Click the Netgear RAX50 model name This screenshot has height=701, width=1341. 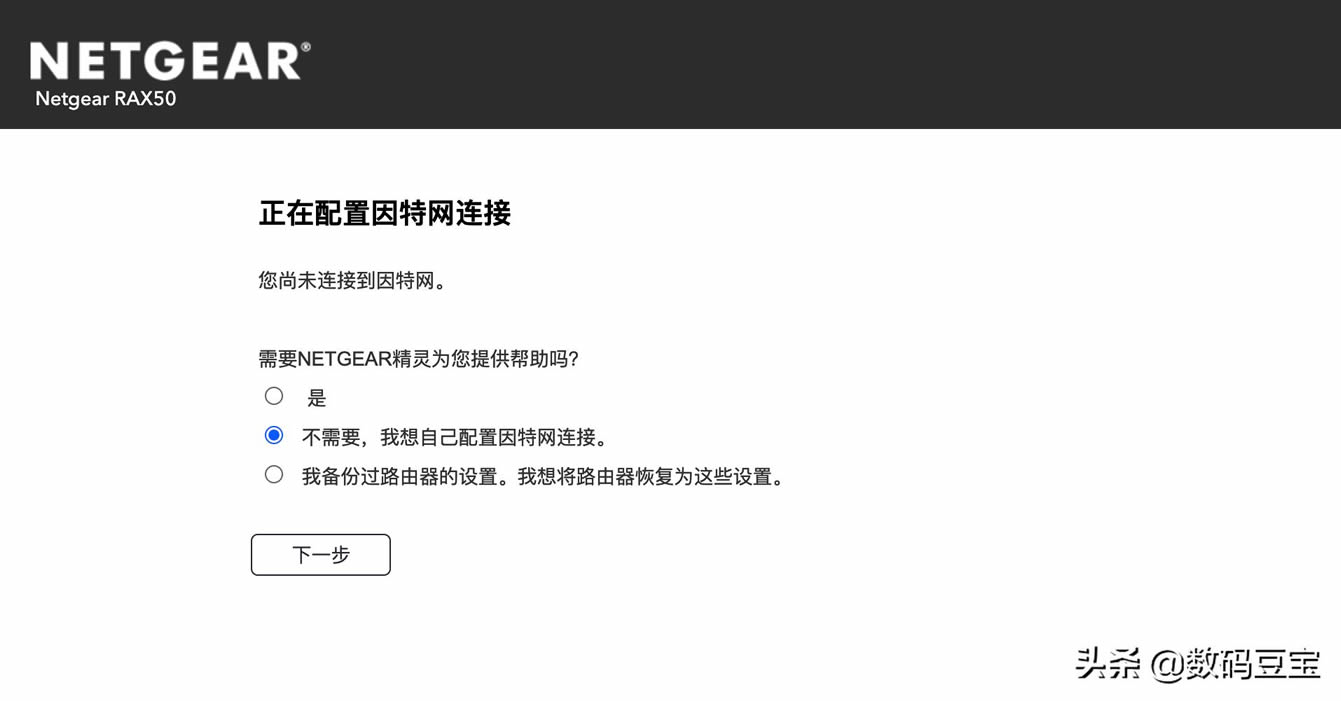coord(106,99)
